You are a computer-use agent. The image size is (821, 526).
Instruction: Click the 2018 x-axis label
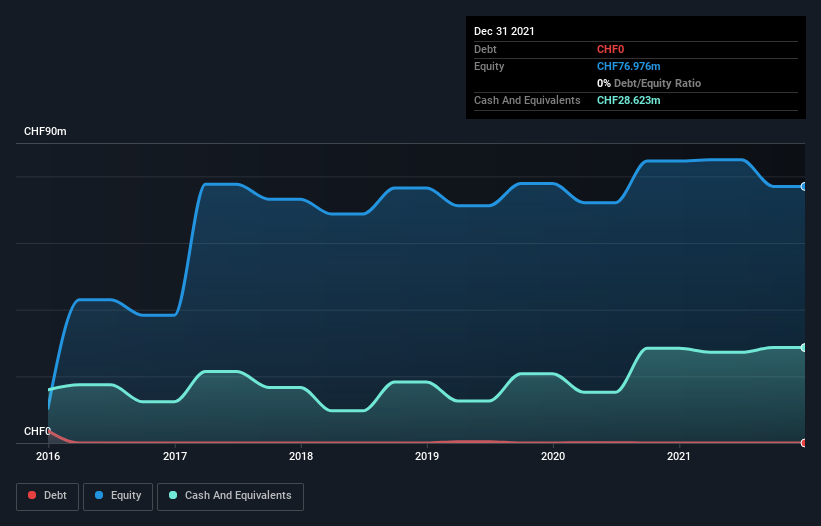click(301, 456)
